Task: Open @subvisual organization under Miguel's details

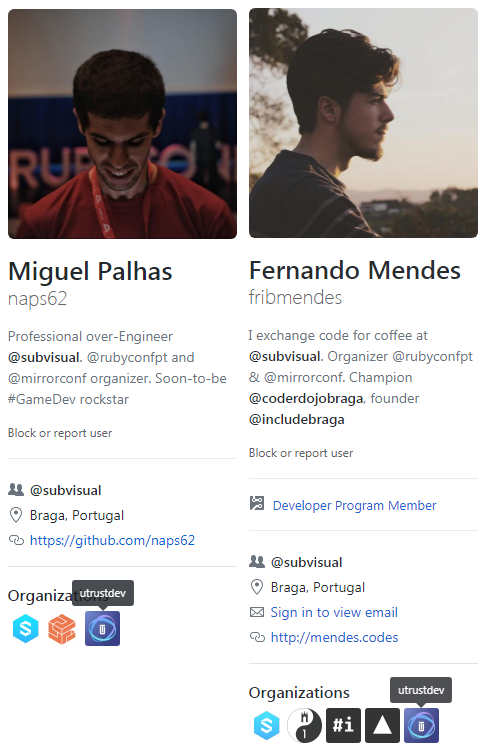Action: point(66,490)
